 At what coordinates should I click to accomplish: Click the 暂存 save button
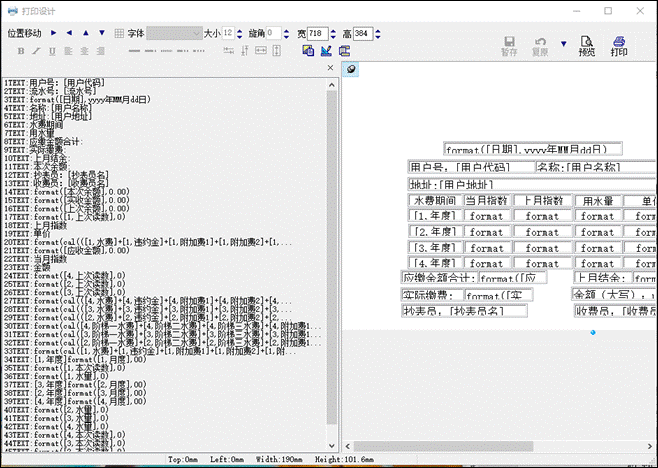(x=509, y=46)
